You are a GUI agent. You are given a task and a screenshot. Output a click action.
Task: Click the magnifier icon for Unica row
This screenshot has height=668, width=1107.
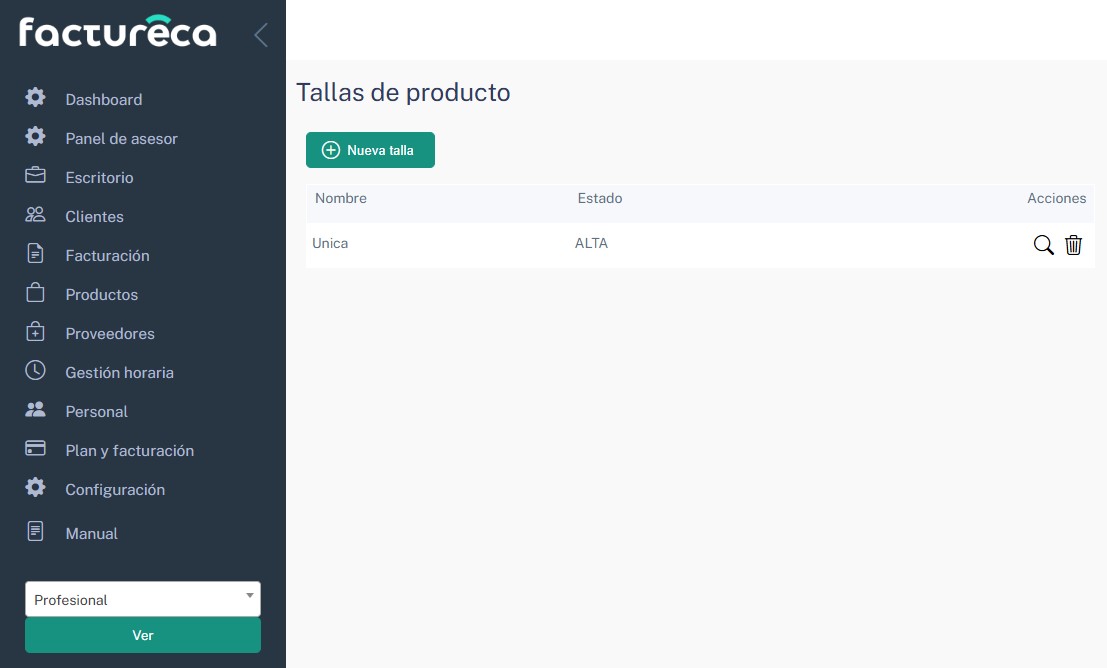1043,245
